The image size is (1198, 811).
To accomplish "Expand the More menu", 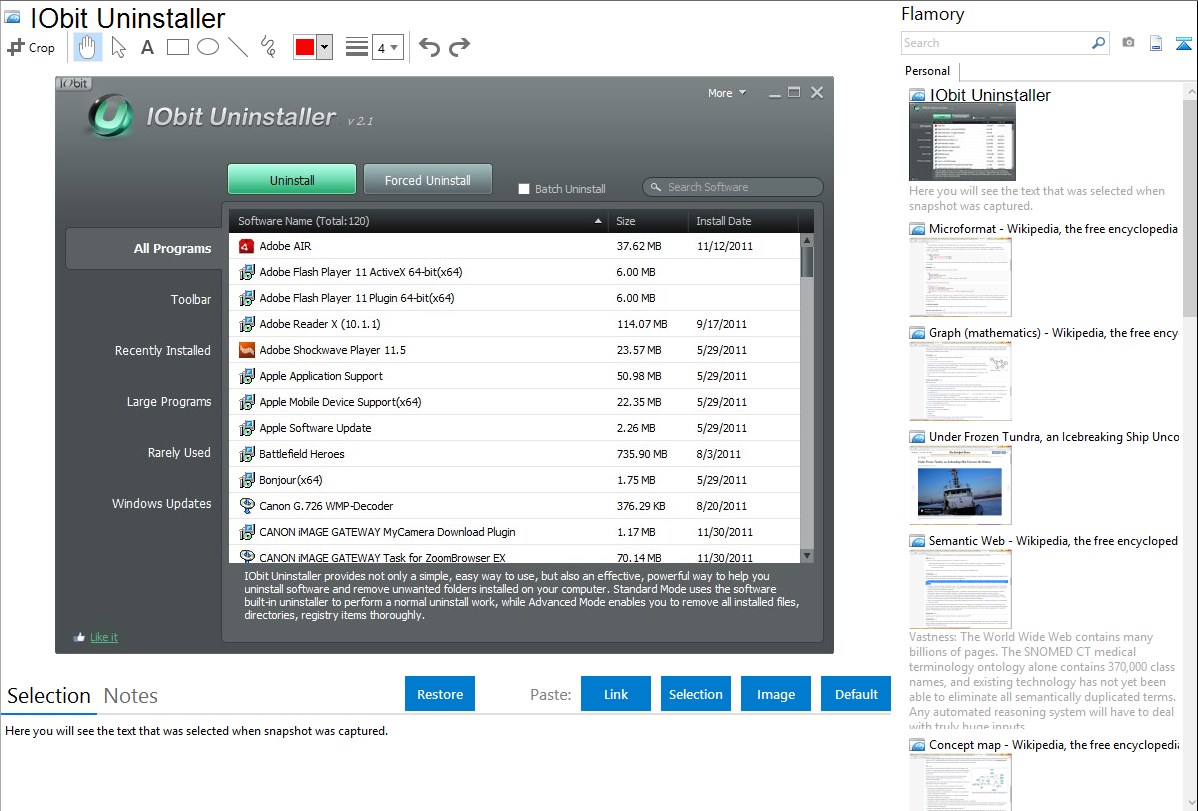I will click(727, 93).
